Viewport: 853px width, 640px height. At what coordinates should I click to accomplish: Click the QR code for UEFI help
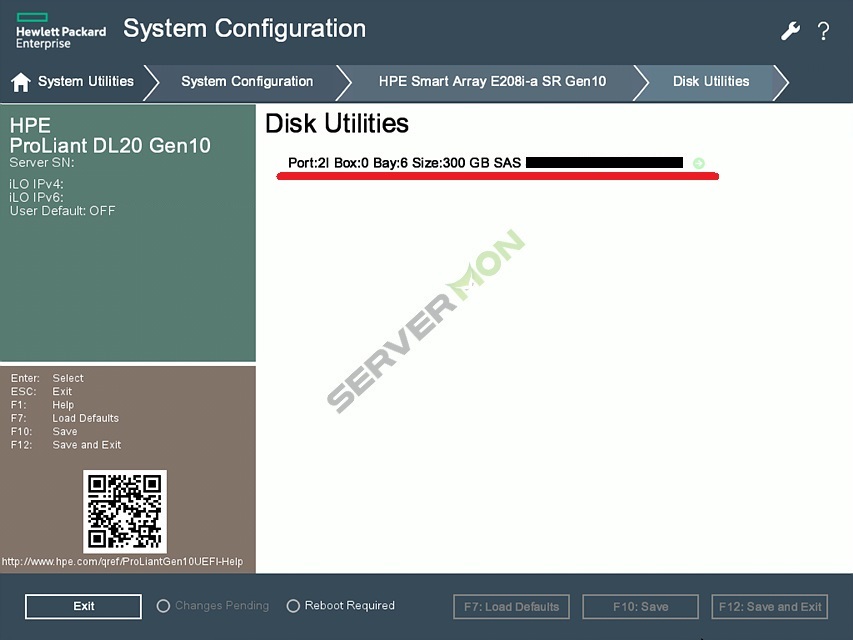pos(125,512)
